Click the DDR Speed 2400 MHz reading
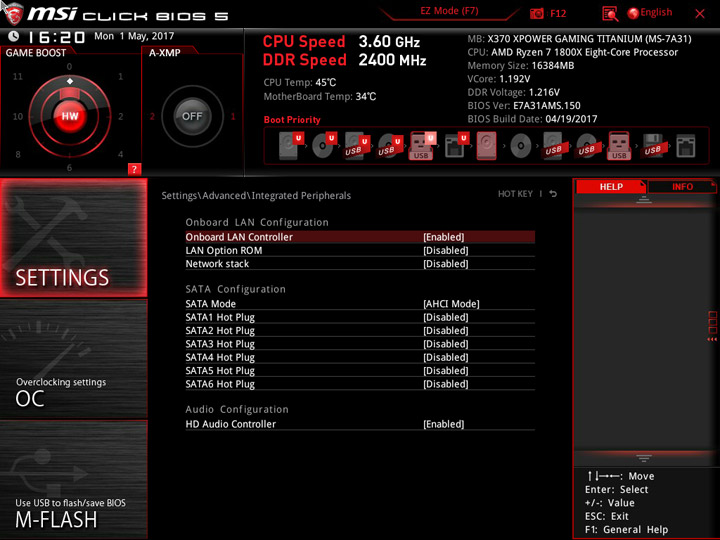Image resolution: width=720 pixels, height=540 pixels. [345, 60]
